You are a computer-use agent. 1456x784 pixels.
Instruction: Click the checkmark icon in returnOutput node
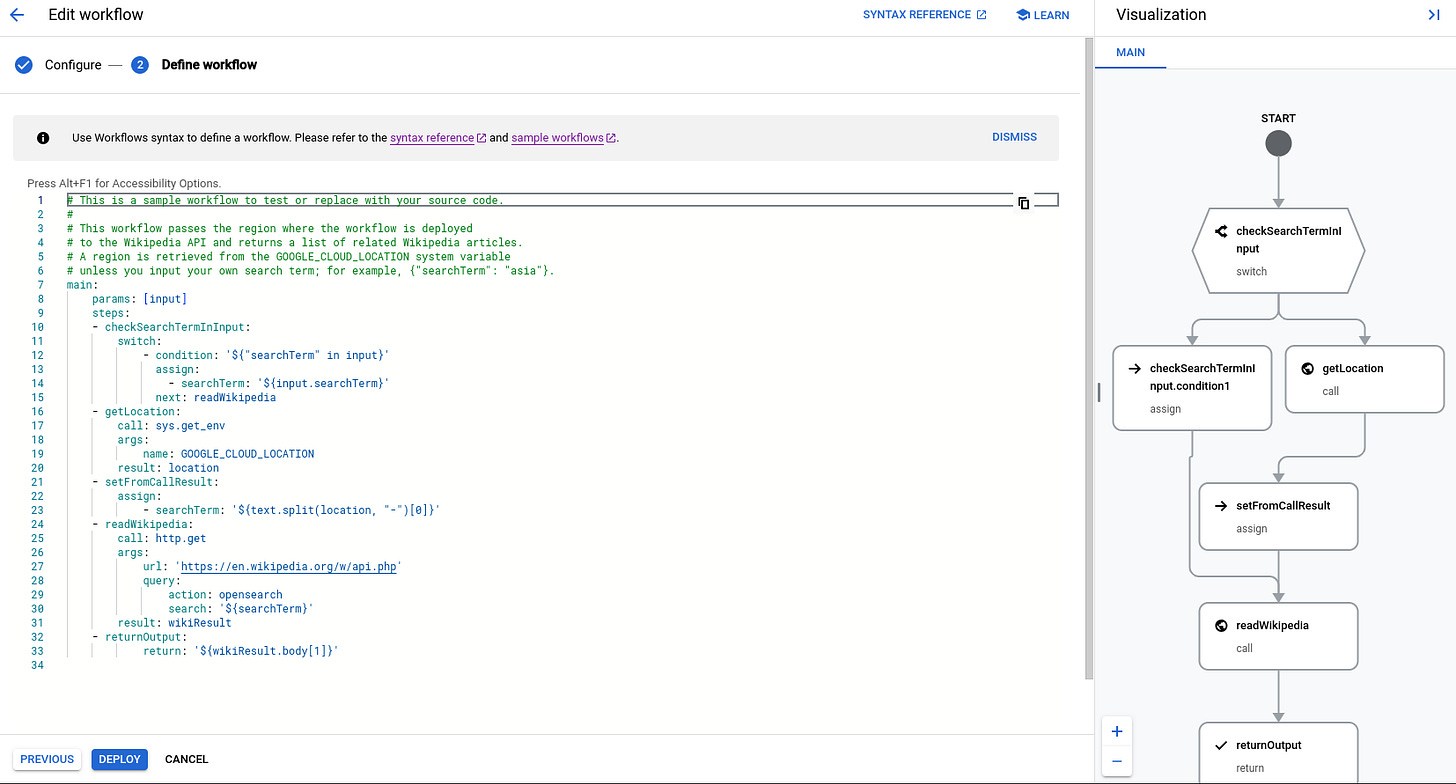[x=1221, y=746]
